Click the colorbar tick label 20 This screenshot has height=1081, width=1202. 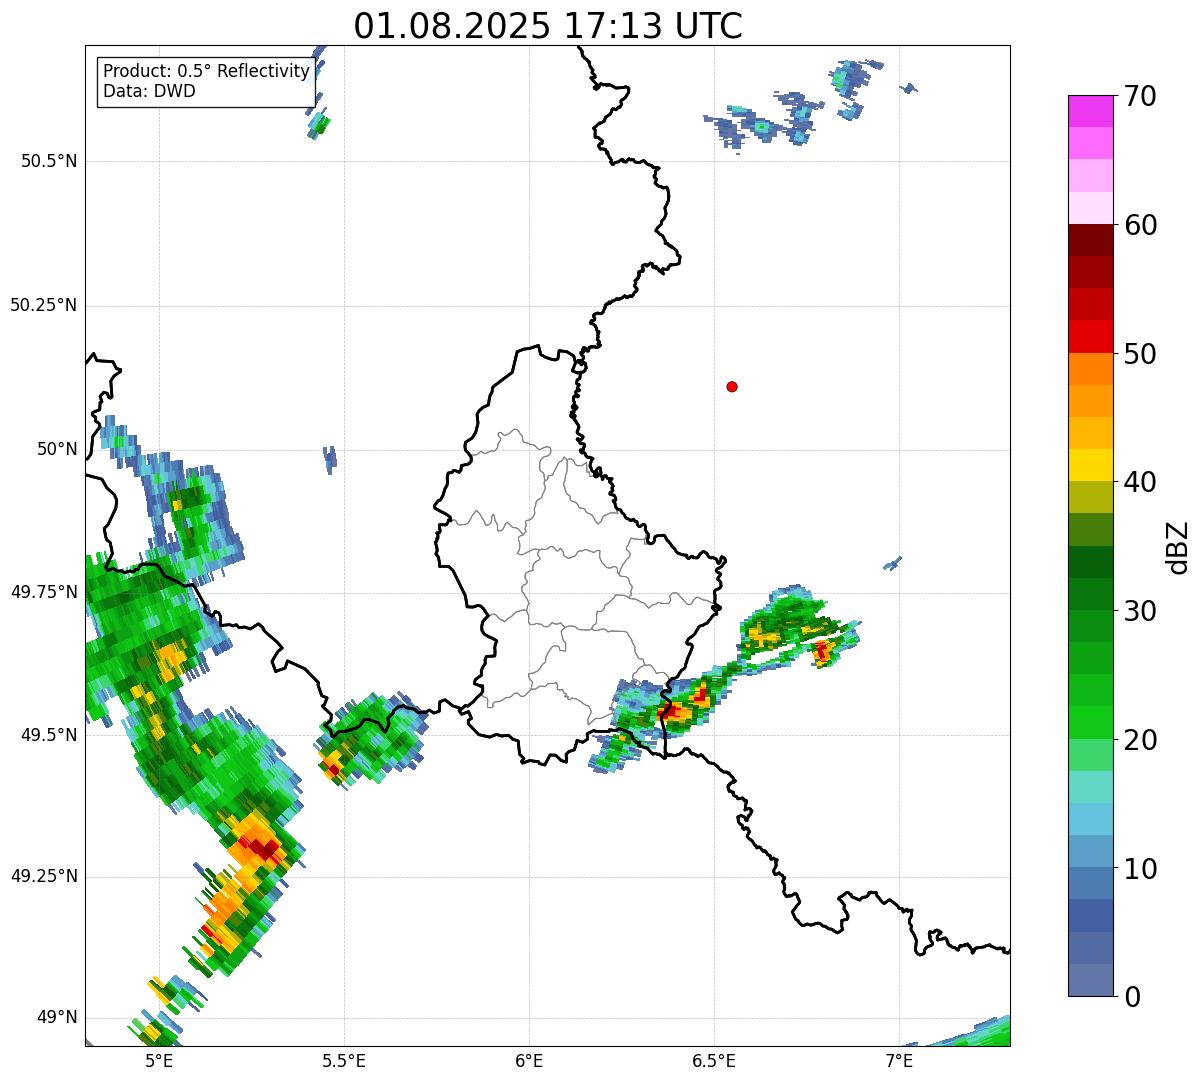(1141, 740)
